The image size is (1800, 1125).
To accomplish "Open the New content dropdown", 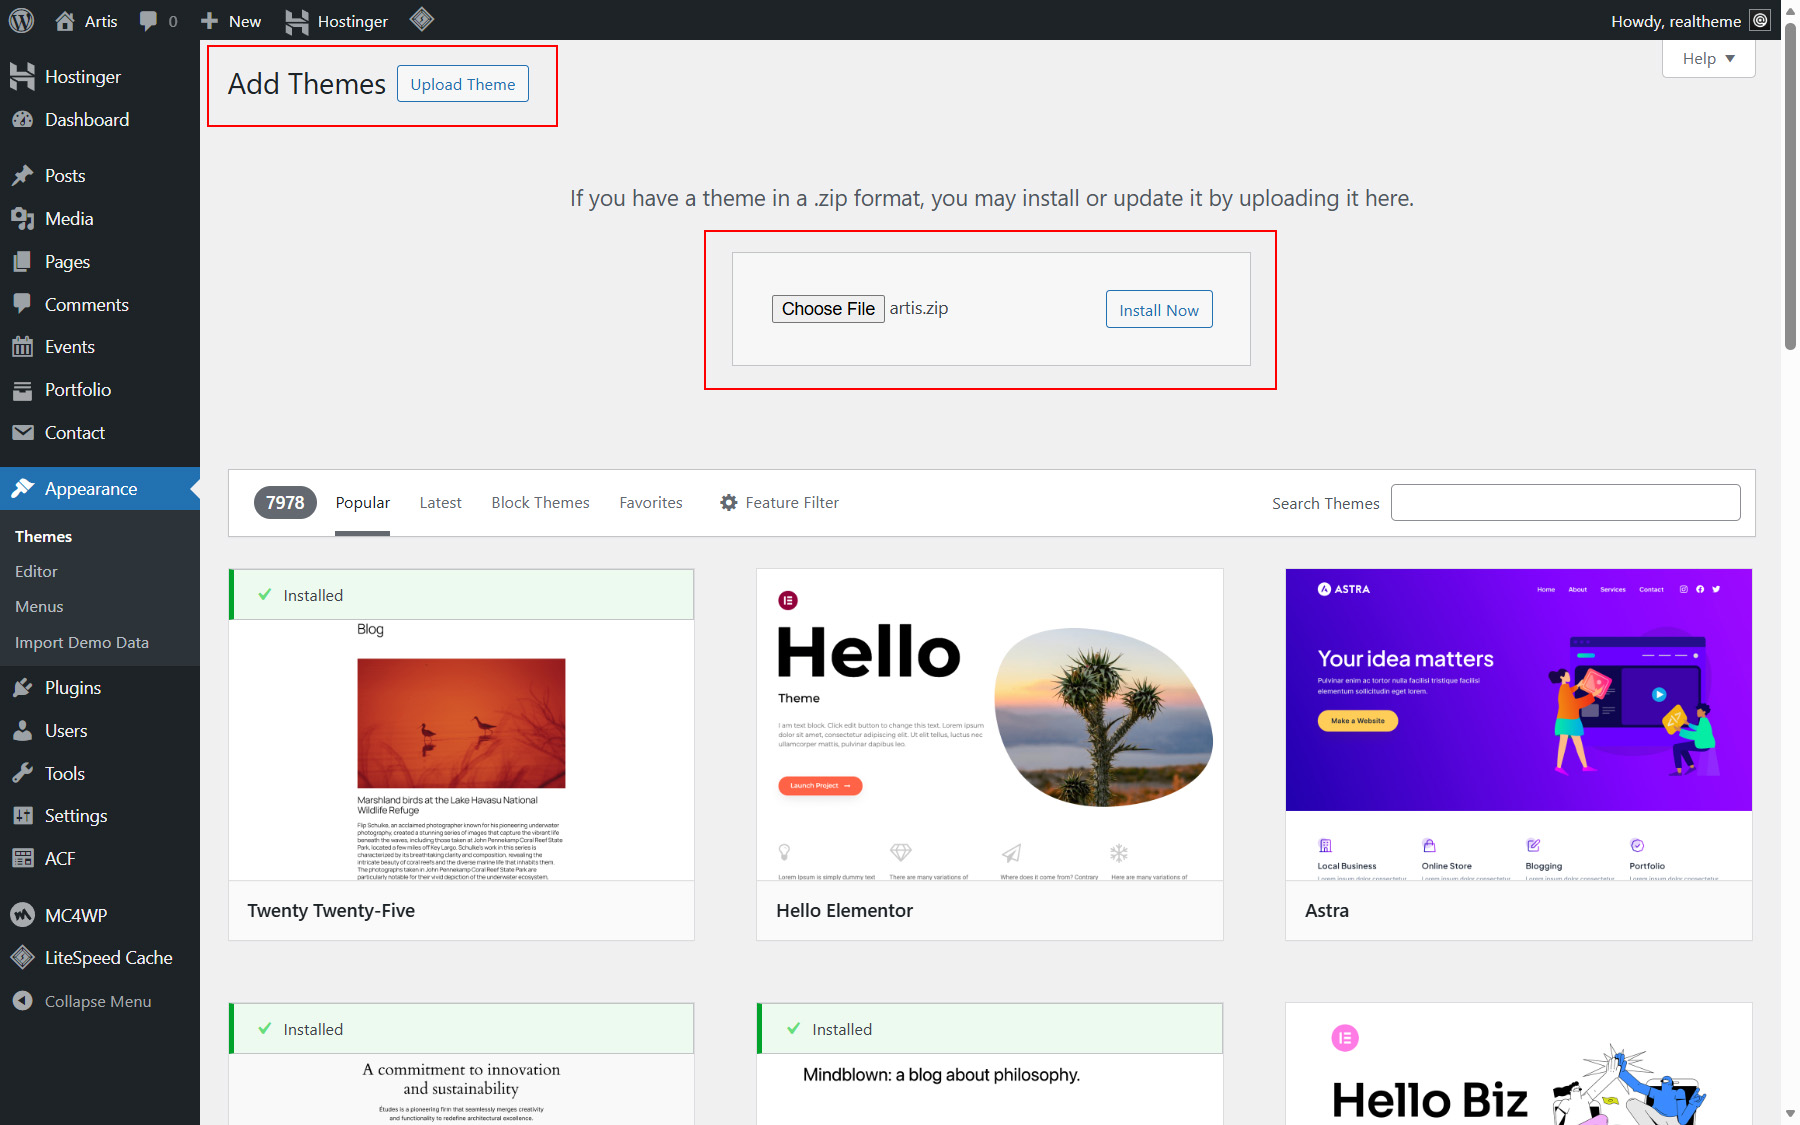I will (231, 21).
